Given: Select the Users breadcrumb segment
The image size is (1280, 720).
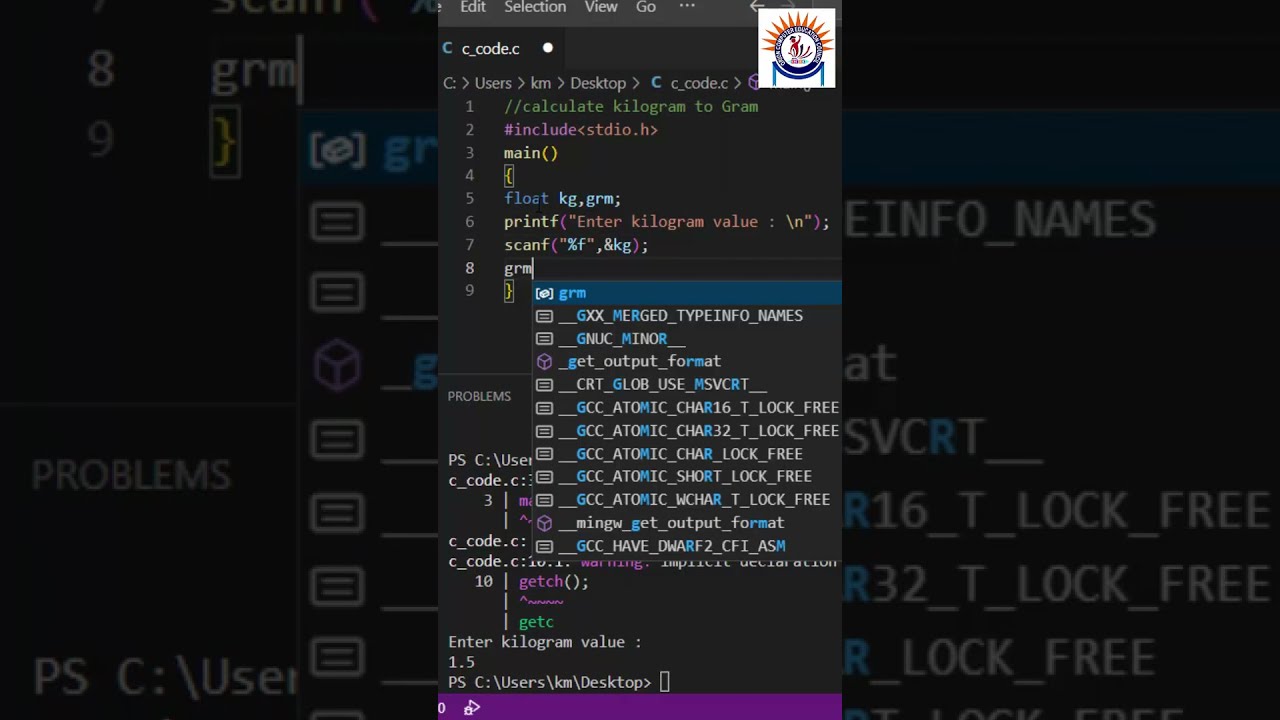Looking at the screenshot, I should (x=493, y=83).
